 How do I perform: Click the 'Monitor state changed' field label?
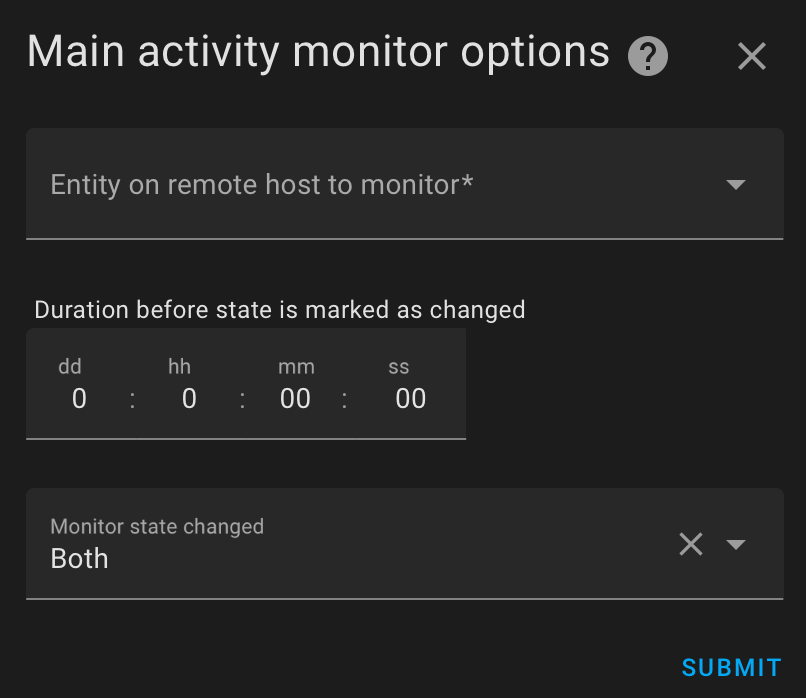[157, 526]
